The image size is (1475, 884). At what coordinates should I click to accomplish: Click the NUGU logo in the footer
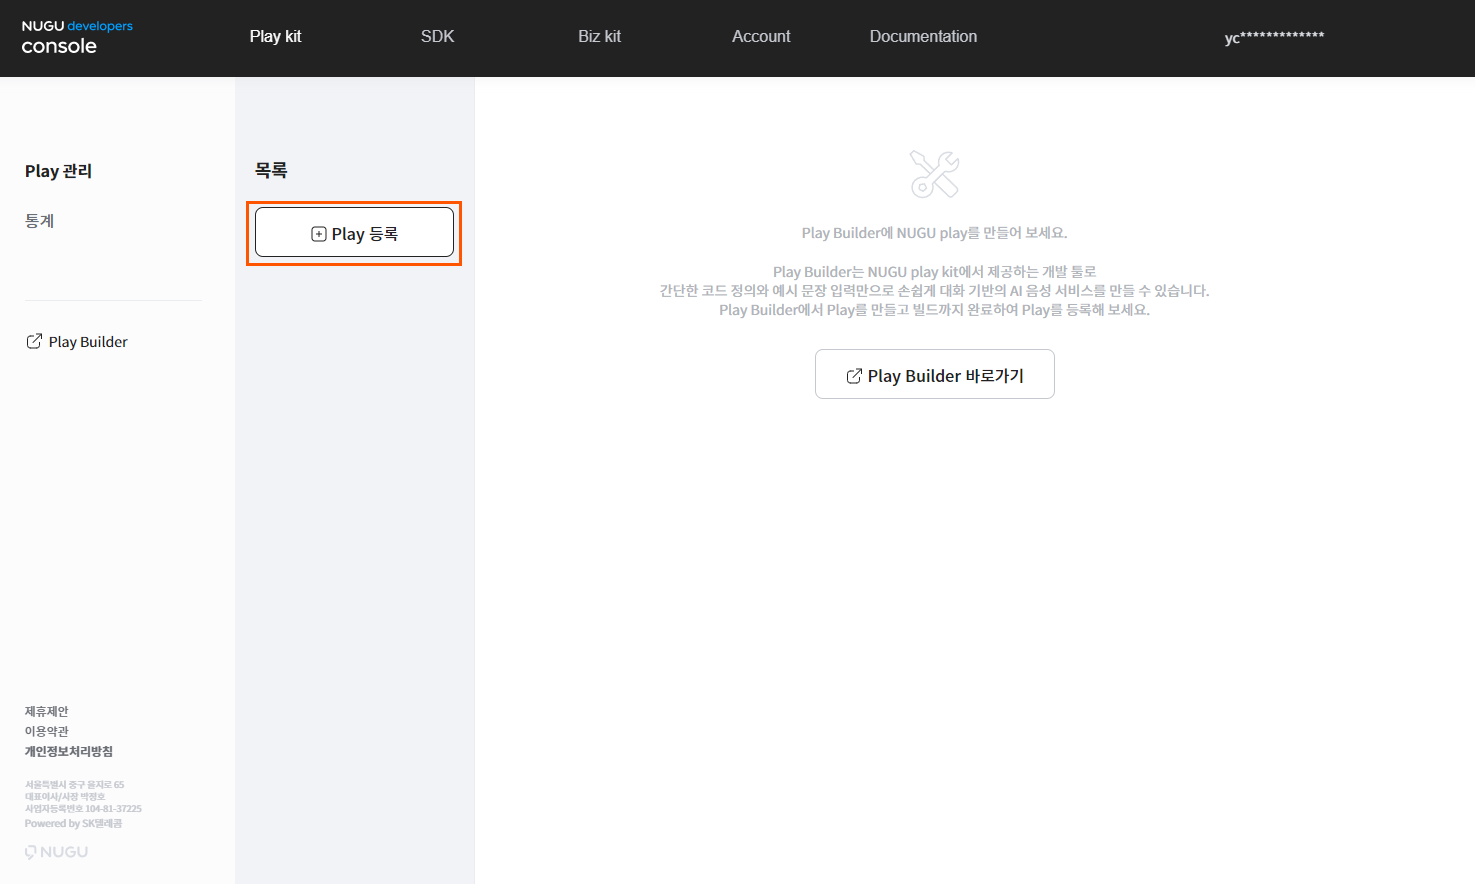tap(57, 852)
